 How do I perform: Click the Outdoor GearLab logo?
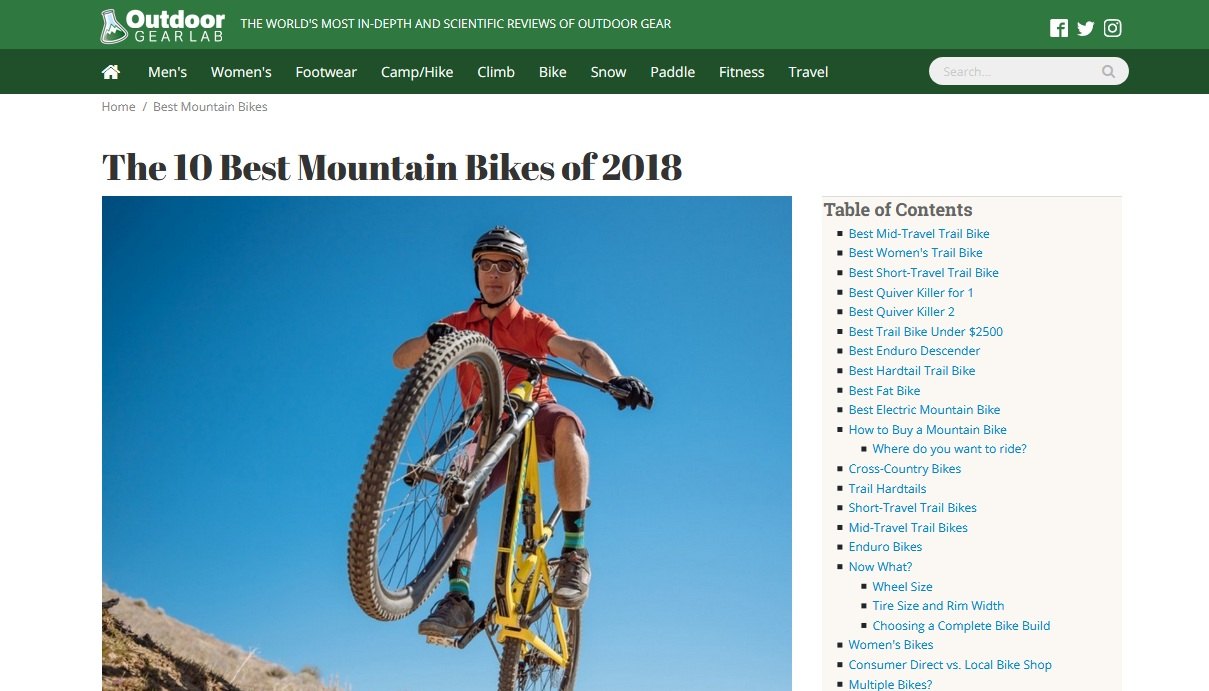click(x=163, y=26)
